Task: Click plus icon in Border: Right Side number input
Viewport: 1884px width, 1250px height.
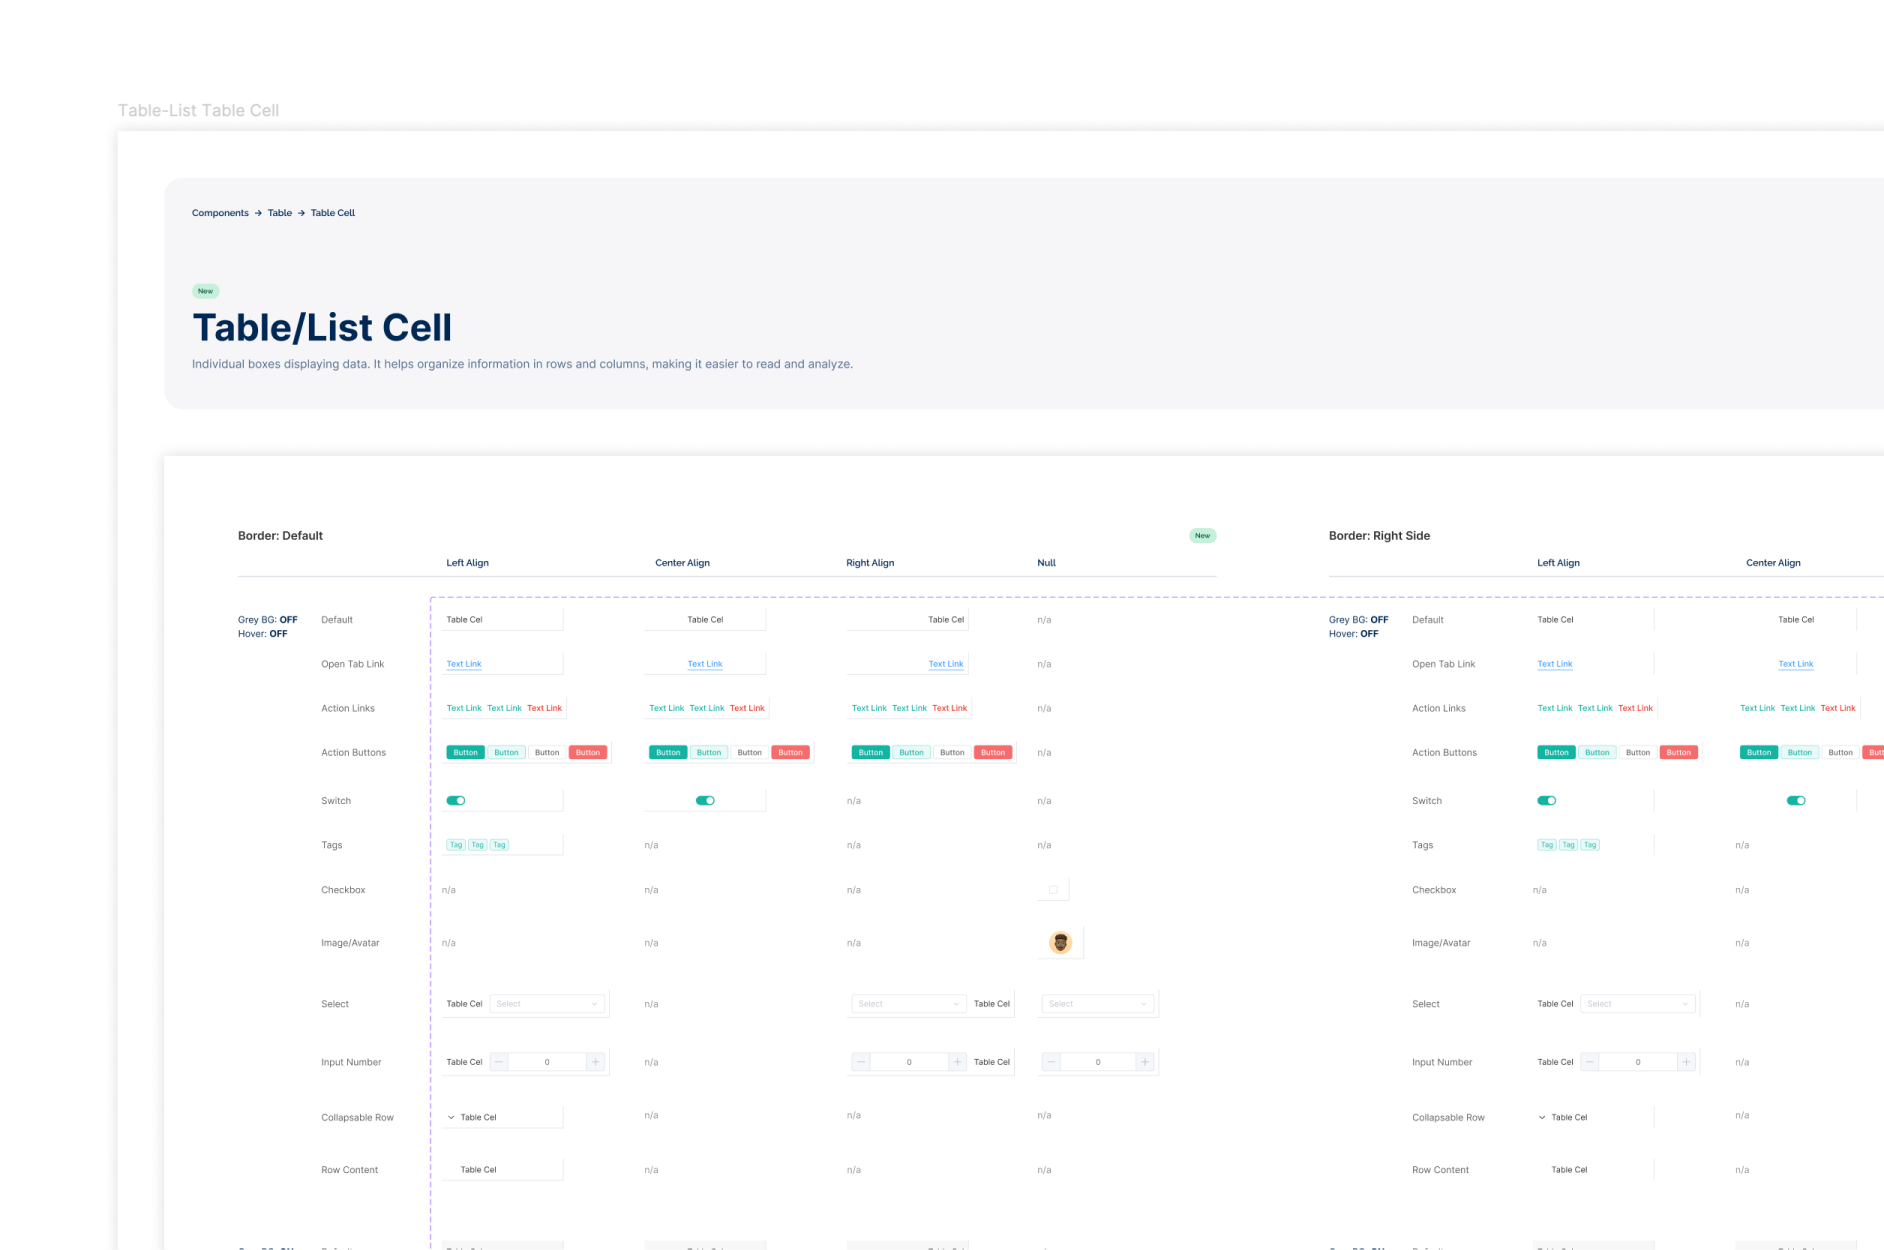Action: tap(1686, 1062)
